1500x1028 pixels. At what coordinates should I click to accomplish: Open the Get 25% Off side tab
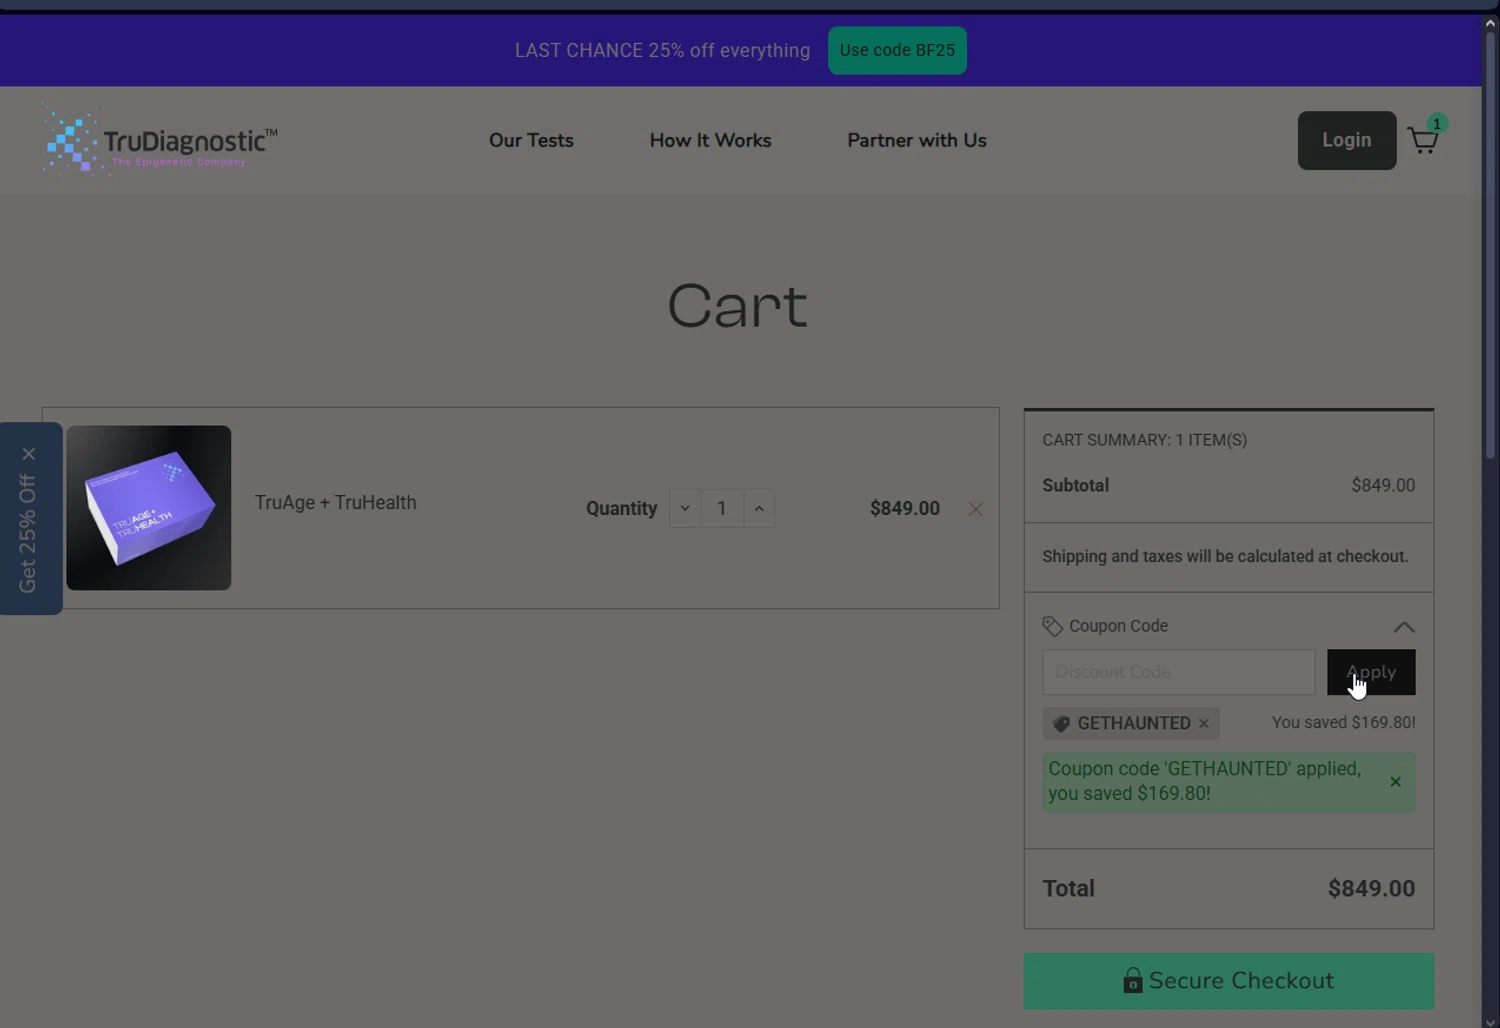pos(28,533)
